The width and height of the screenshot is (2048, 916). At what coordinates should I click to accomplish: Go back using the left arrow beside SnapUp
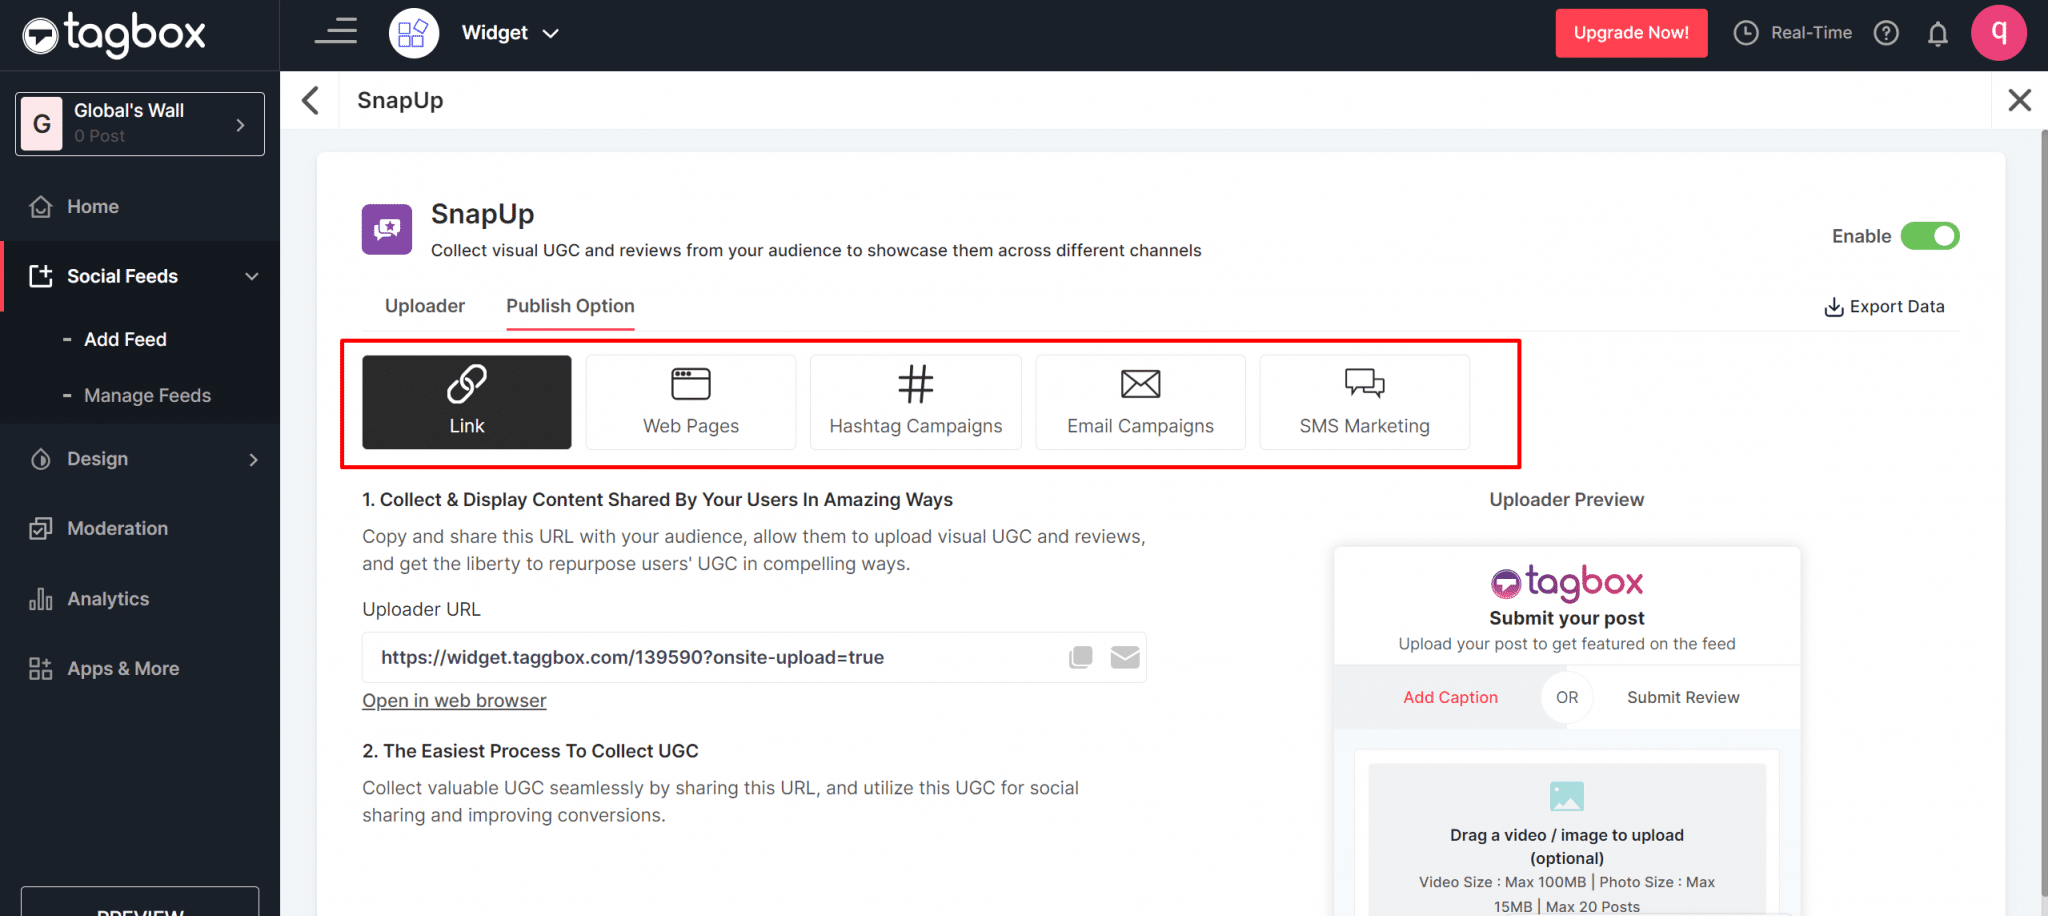311,100
